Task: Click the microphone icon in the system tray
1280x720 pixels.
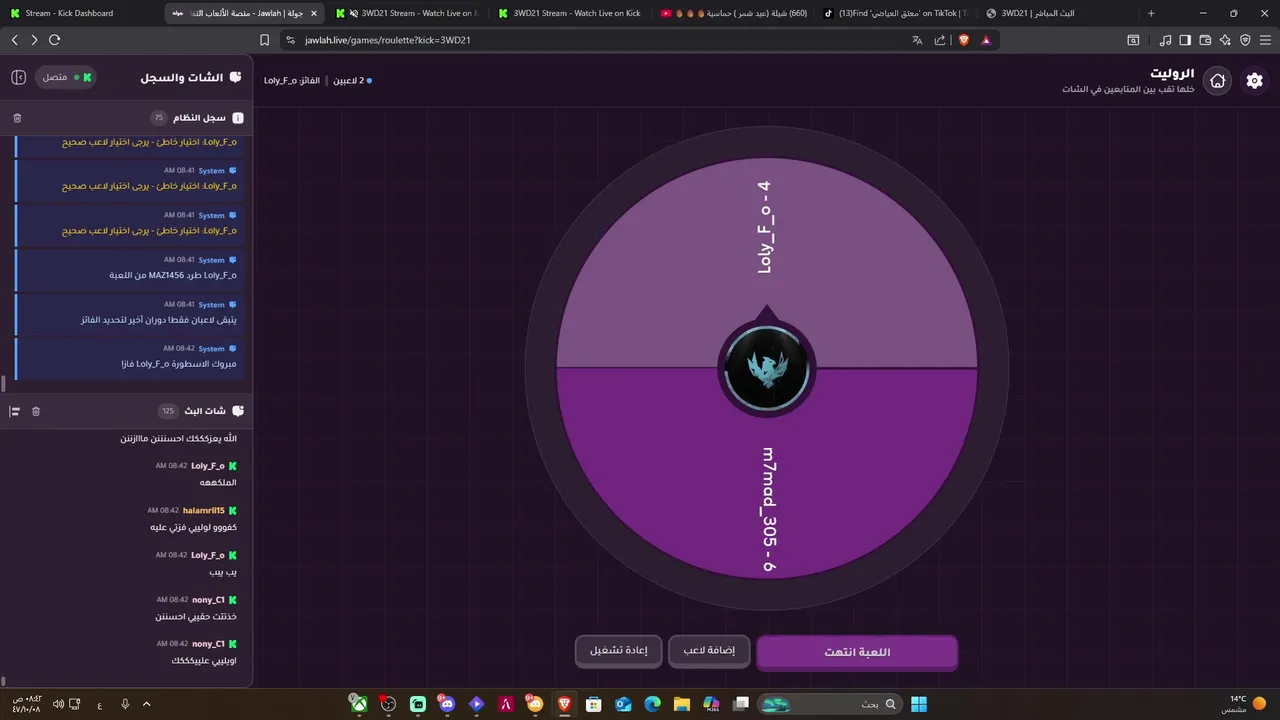Action: pos(125,704)
